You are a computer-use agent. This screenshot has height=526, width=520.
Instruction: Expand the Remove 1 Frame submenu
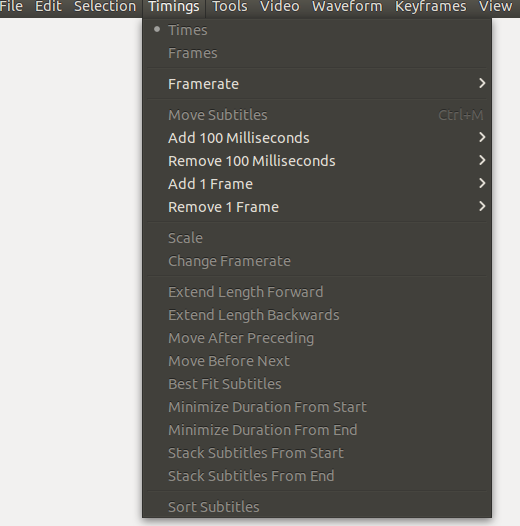tap(317, 207)
